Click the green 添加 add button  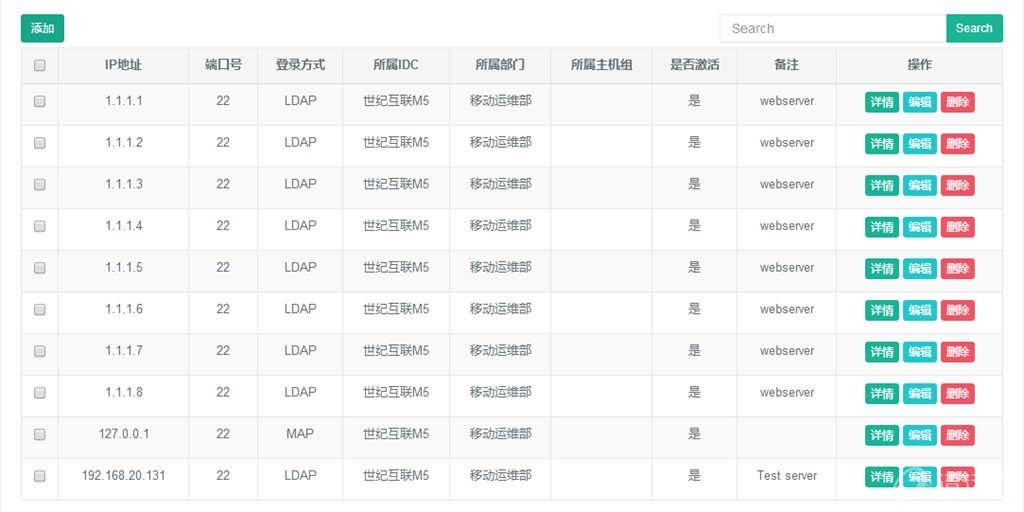tap(42, 28)
